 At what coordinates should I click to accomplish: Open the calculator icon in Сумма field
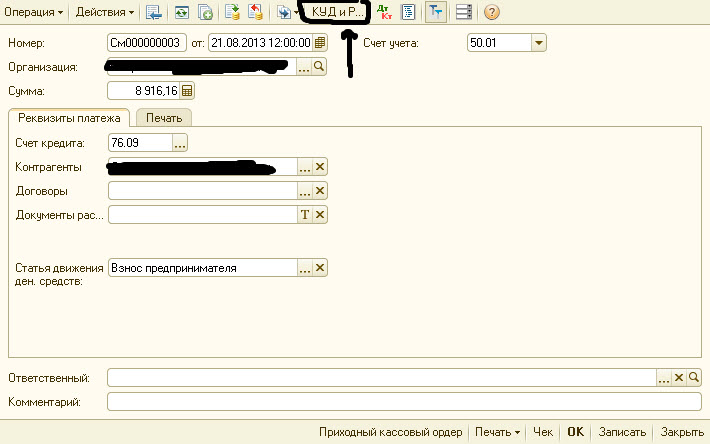coord(187,91)
